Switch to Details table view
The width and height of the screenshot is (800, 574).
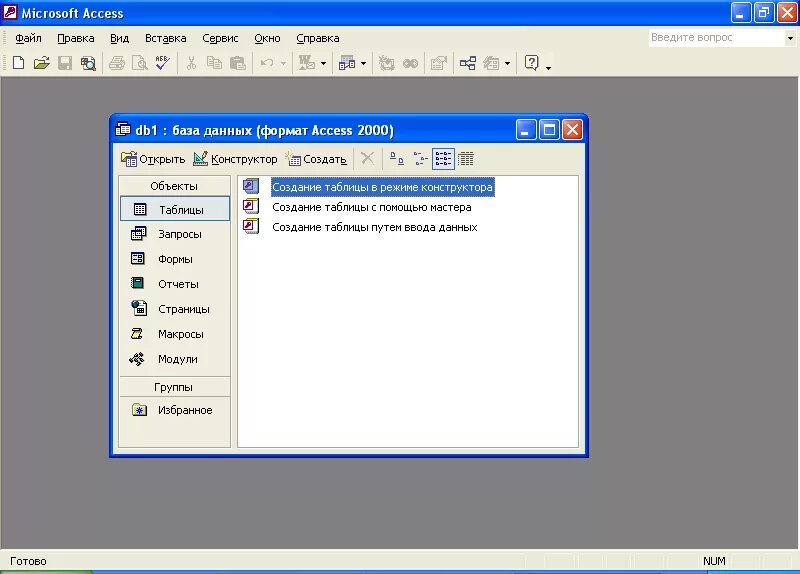(x=465, y=159)
